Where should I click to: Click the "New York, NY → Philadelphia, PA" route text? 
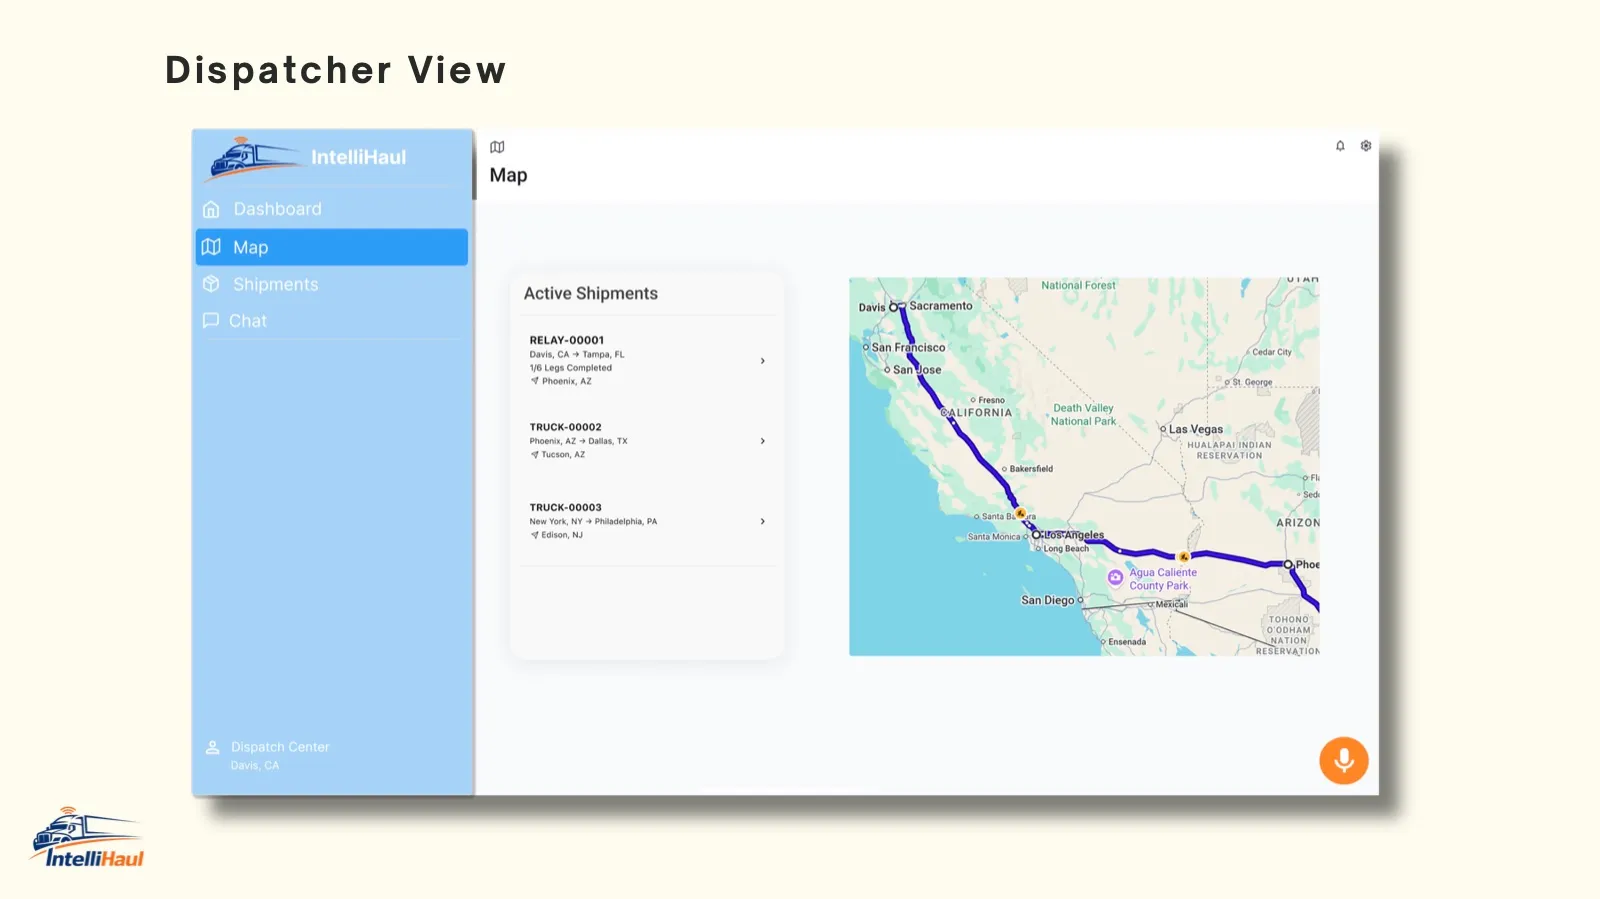594,521
